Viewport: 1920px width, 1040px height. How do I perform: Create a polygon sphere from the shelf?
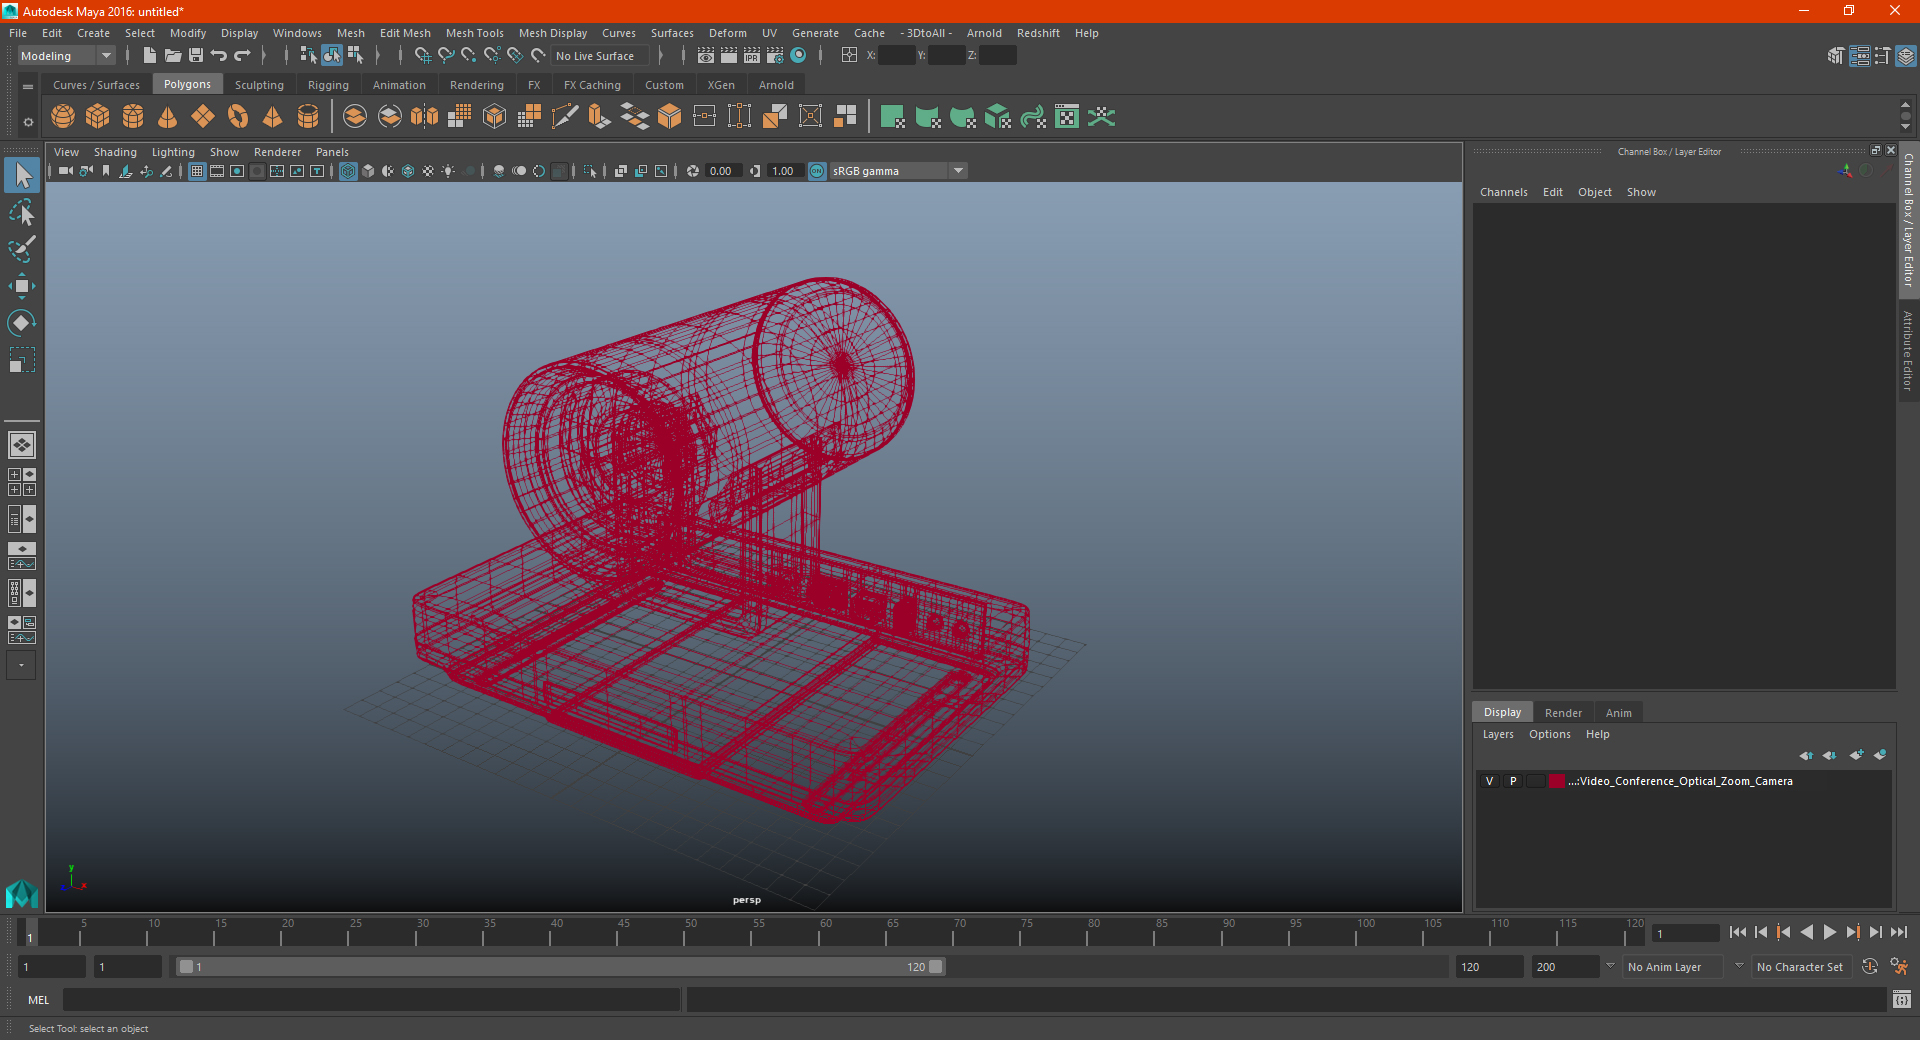coord(63,117)
